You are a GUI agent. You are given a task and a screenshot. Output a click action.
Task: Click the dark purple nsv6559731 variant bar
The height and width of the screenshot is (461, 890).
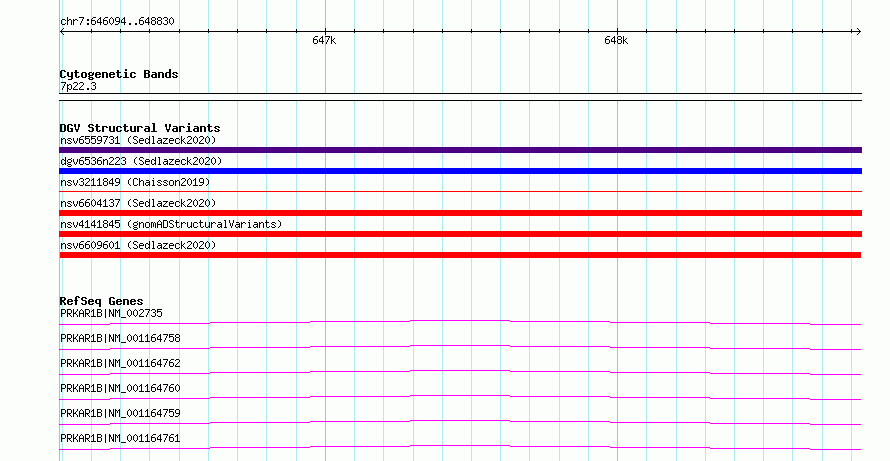pos(460,150)
